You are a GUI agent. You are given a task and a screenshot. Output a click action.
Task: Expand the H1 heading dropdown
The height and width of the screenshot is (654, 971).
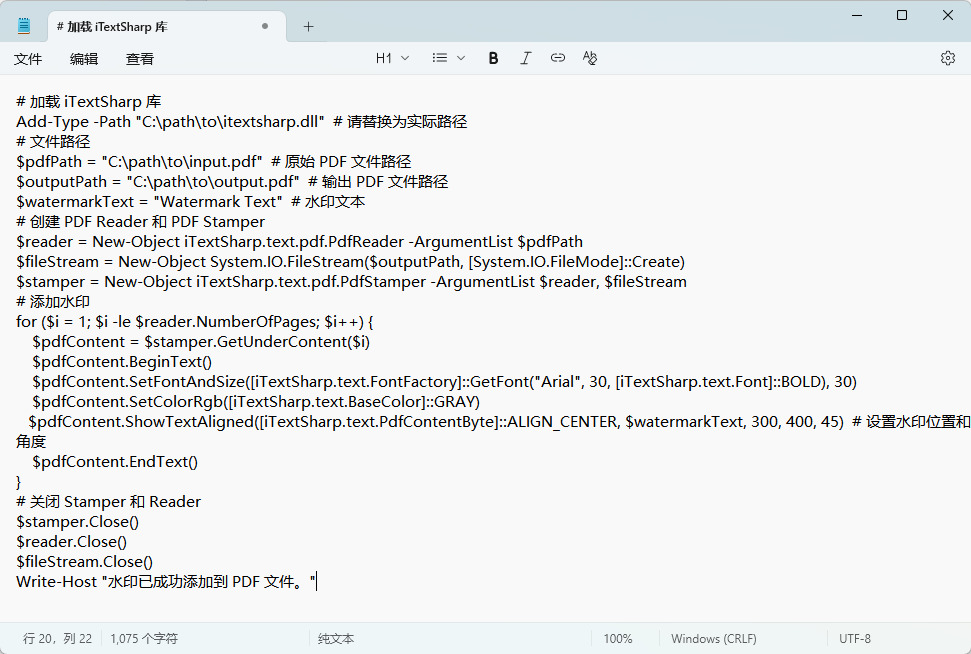coord(392,58)
